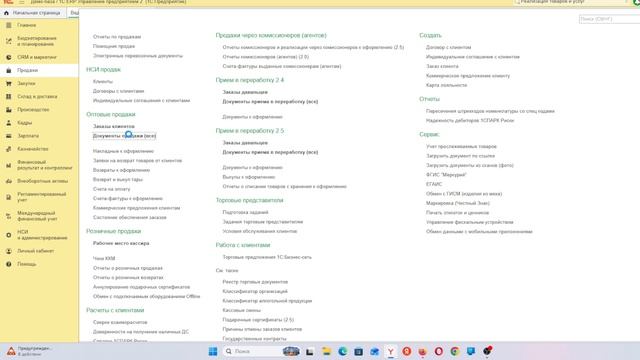Open Реестр торговых документов link
The image size is (640, 360).
pos(255,282)
